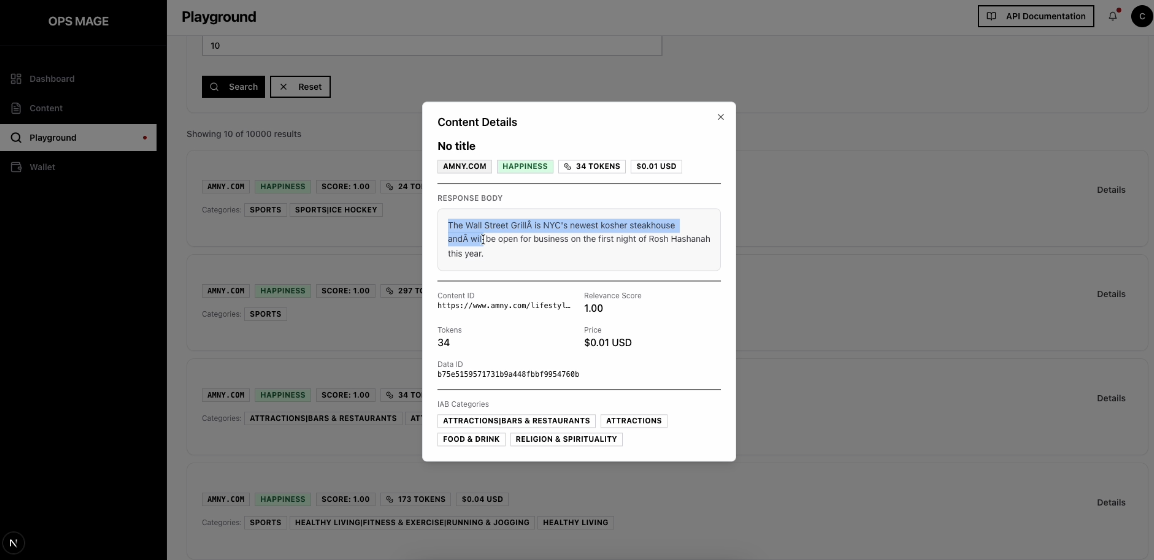Click the Content ID URL value
Screen dimensions: 1154x560
coord(504,305)
